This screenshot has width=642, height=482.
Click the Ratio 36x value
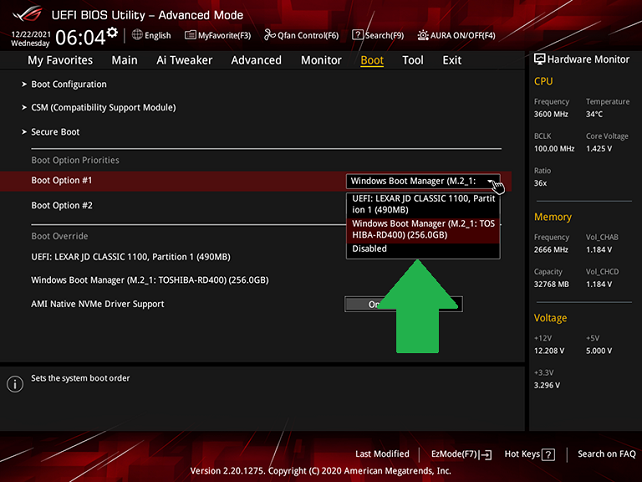pos(540,183)
